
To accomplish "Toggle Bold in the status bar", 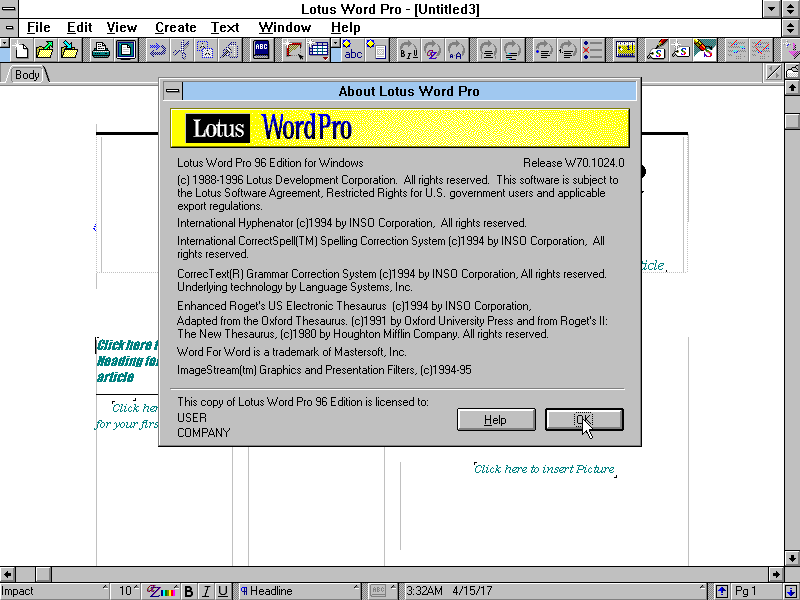I will tap(189, 591).
